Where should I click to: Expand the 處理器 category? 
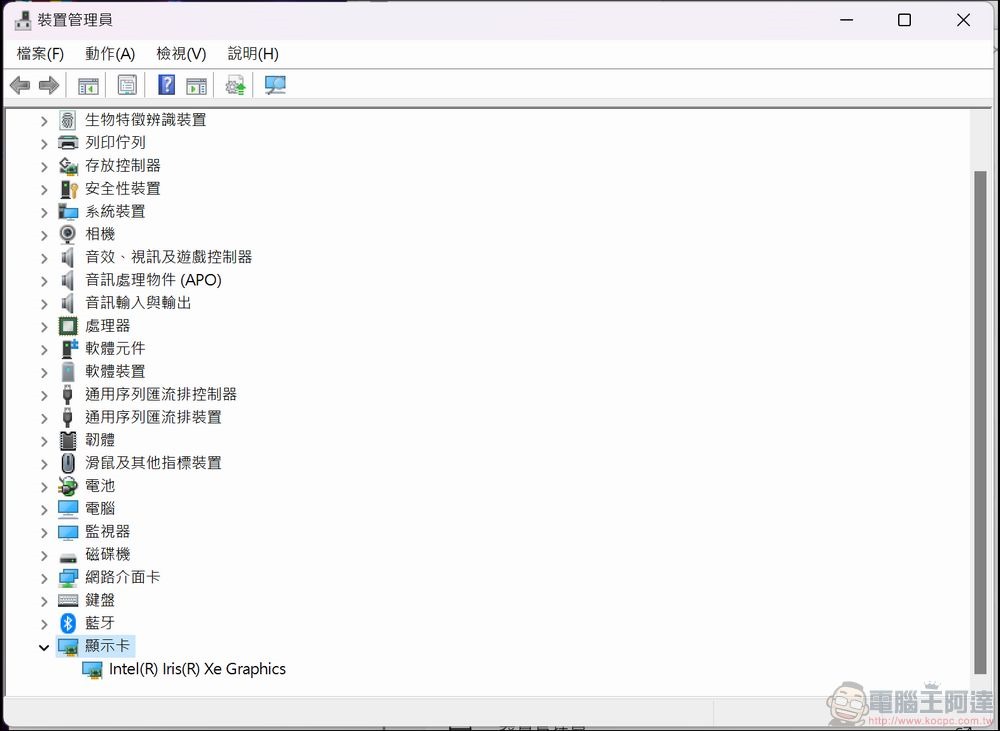[43, 325]
